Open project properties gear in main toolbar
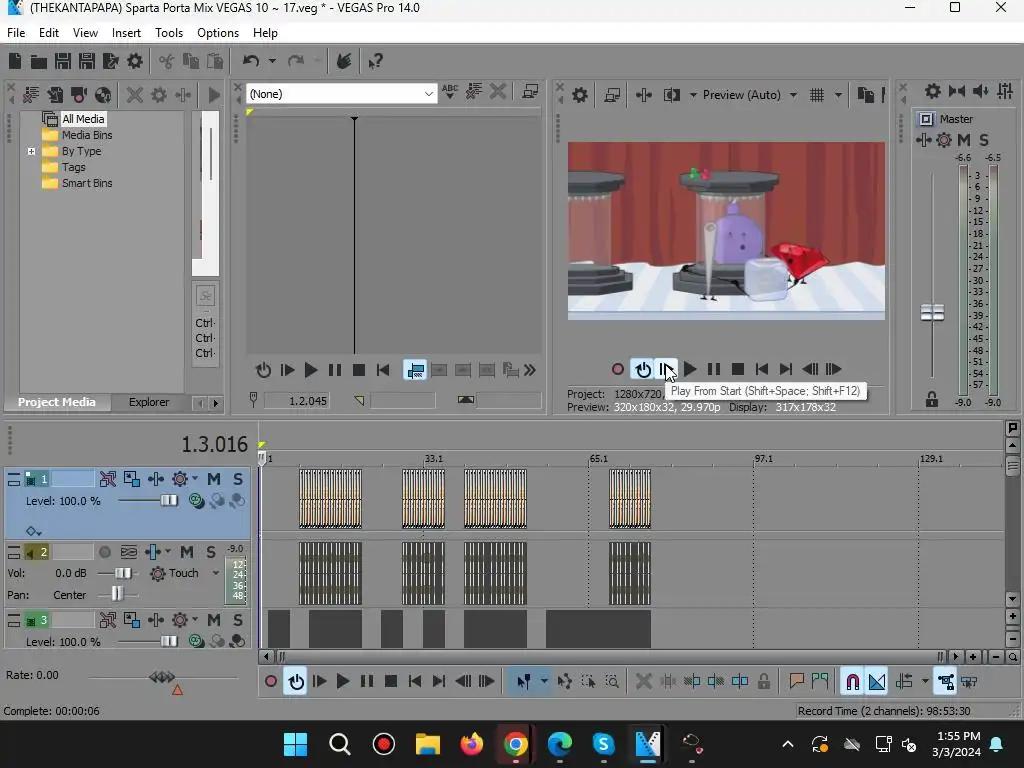The width and height of the screenshot is (1024, 768). click(135, 61)
